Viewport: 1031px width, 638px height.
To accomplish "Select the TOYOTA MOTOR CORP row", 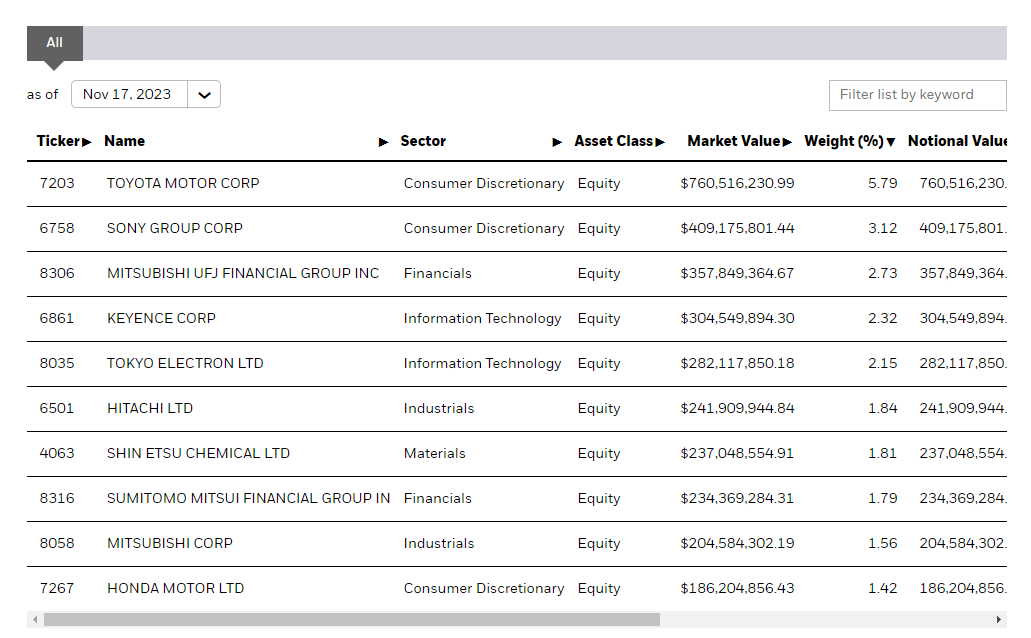I will (x=183, y=184).
